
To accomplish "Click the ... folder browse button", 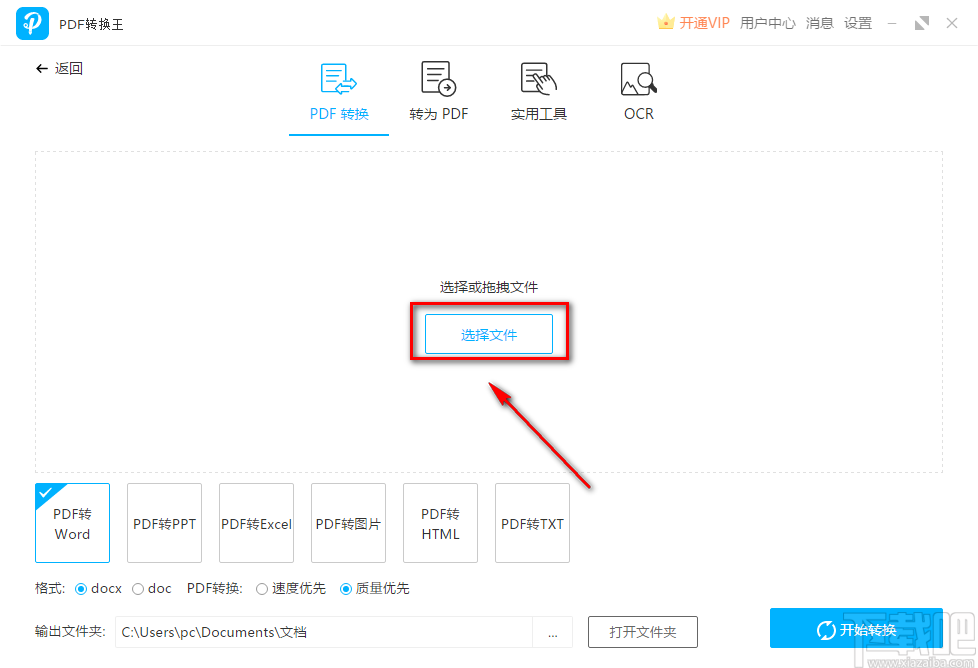I will 552,632.
